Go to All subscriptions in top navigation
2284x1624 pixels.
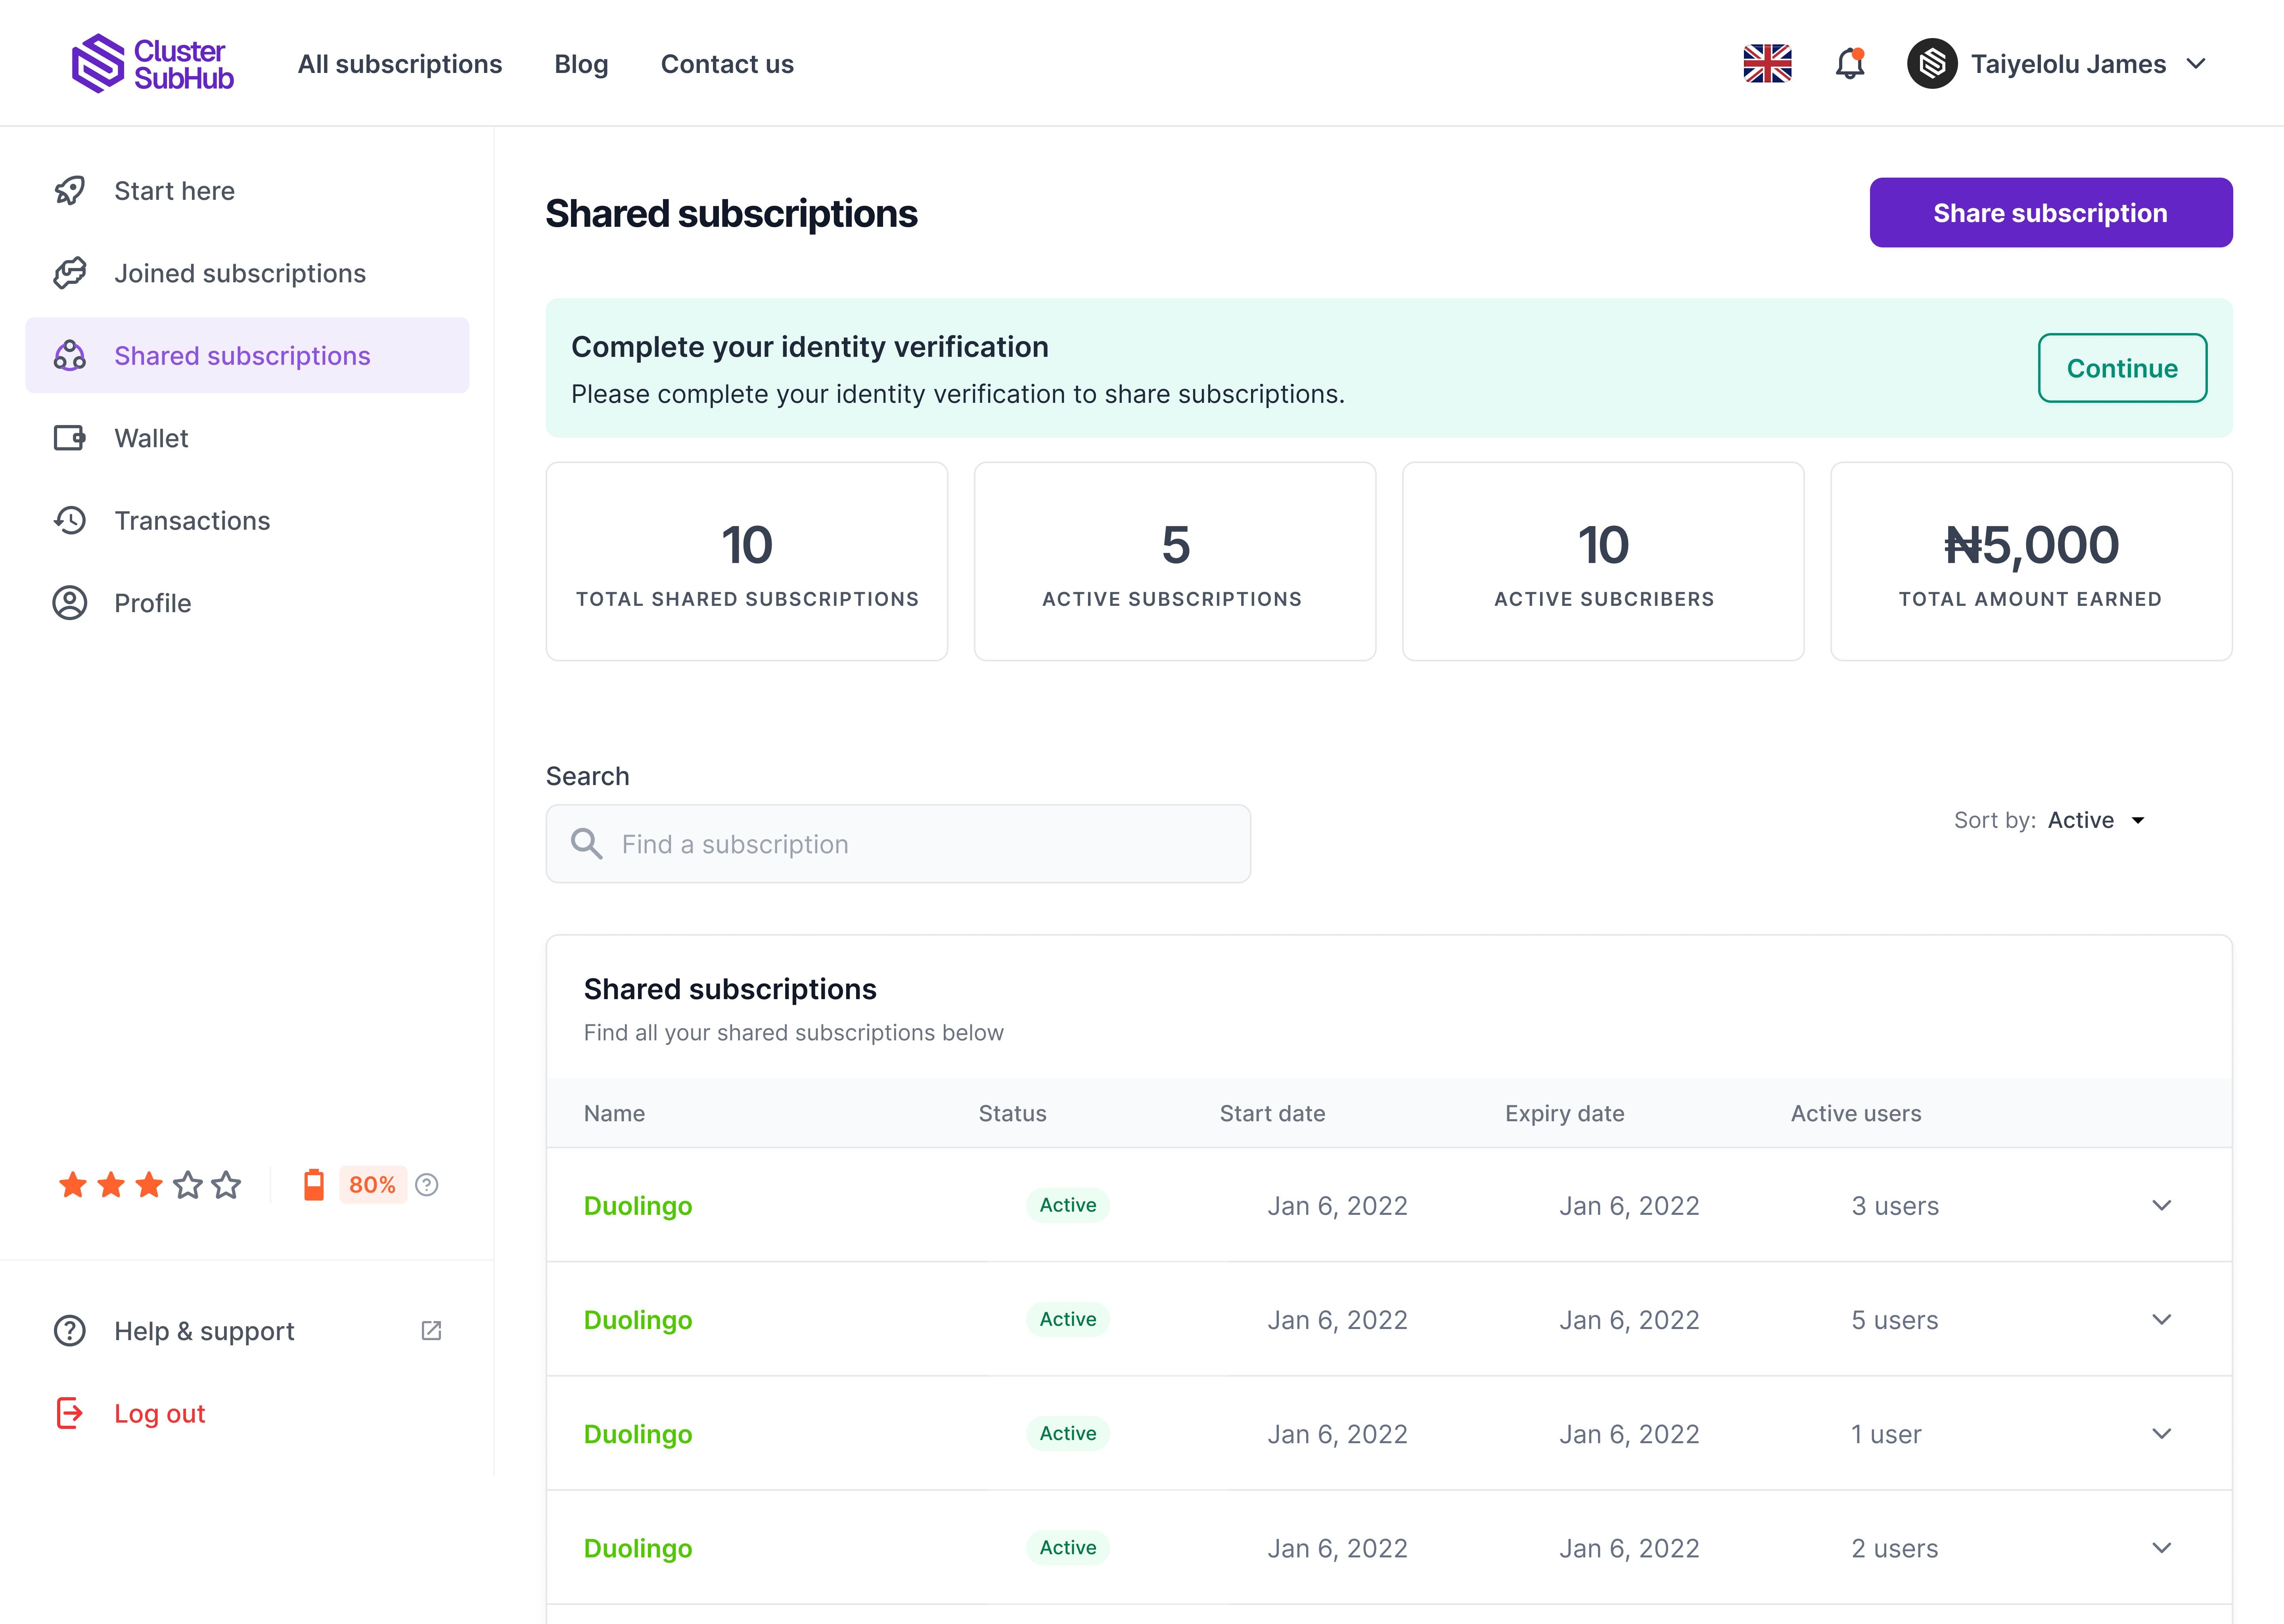(400, 64)
